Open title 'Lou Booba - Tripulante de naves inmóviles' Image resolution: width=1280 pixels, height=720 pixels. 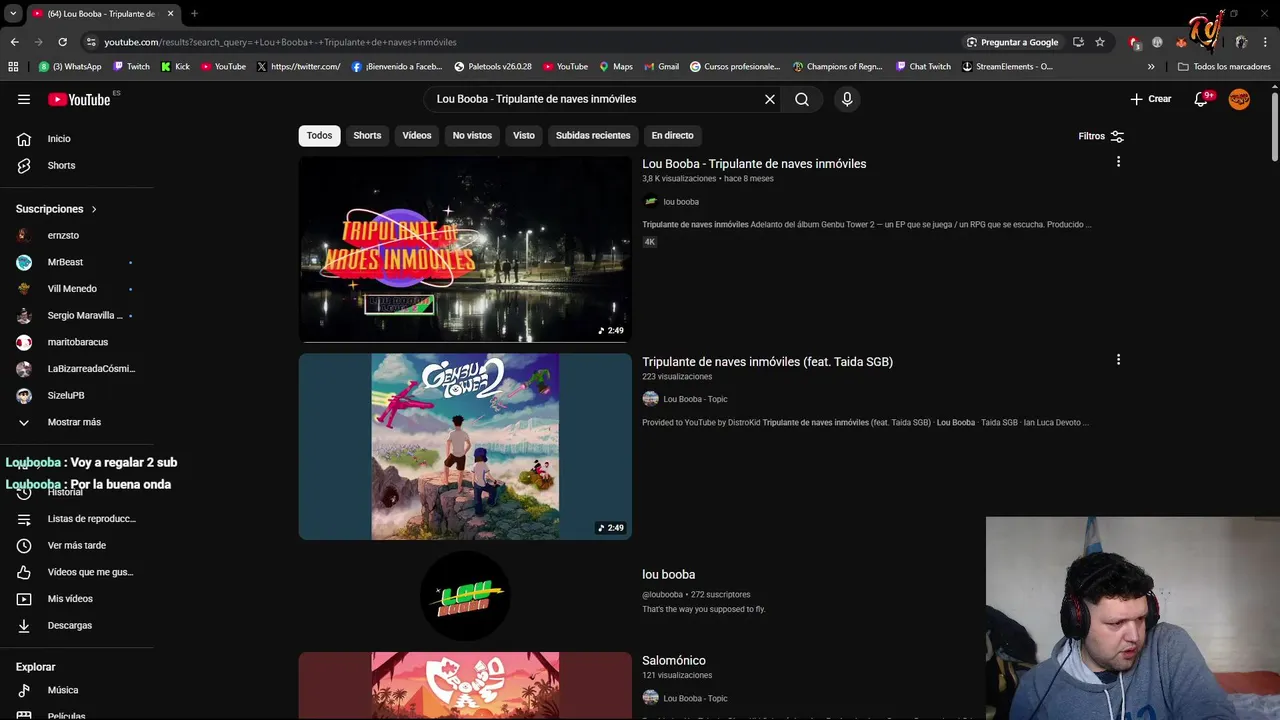click(x=754, y=164)
